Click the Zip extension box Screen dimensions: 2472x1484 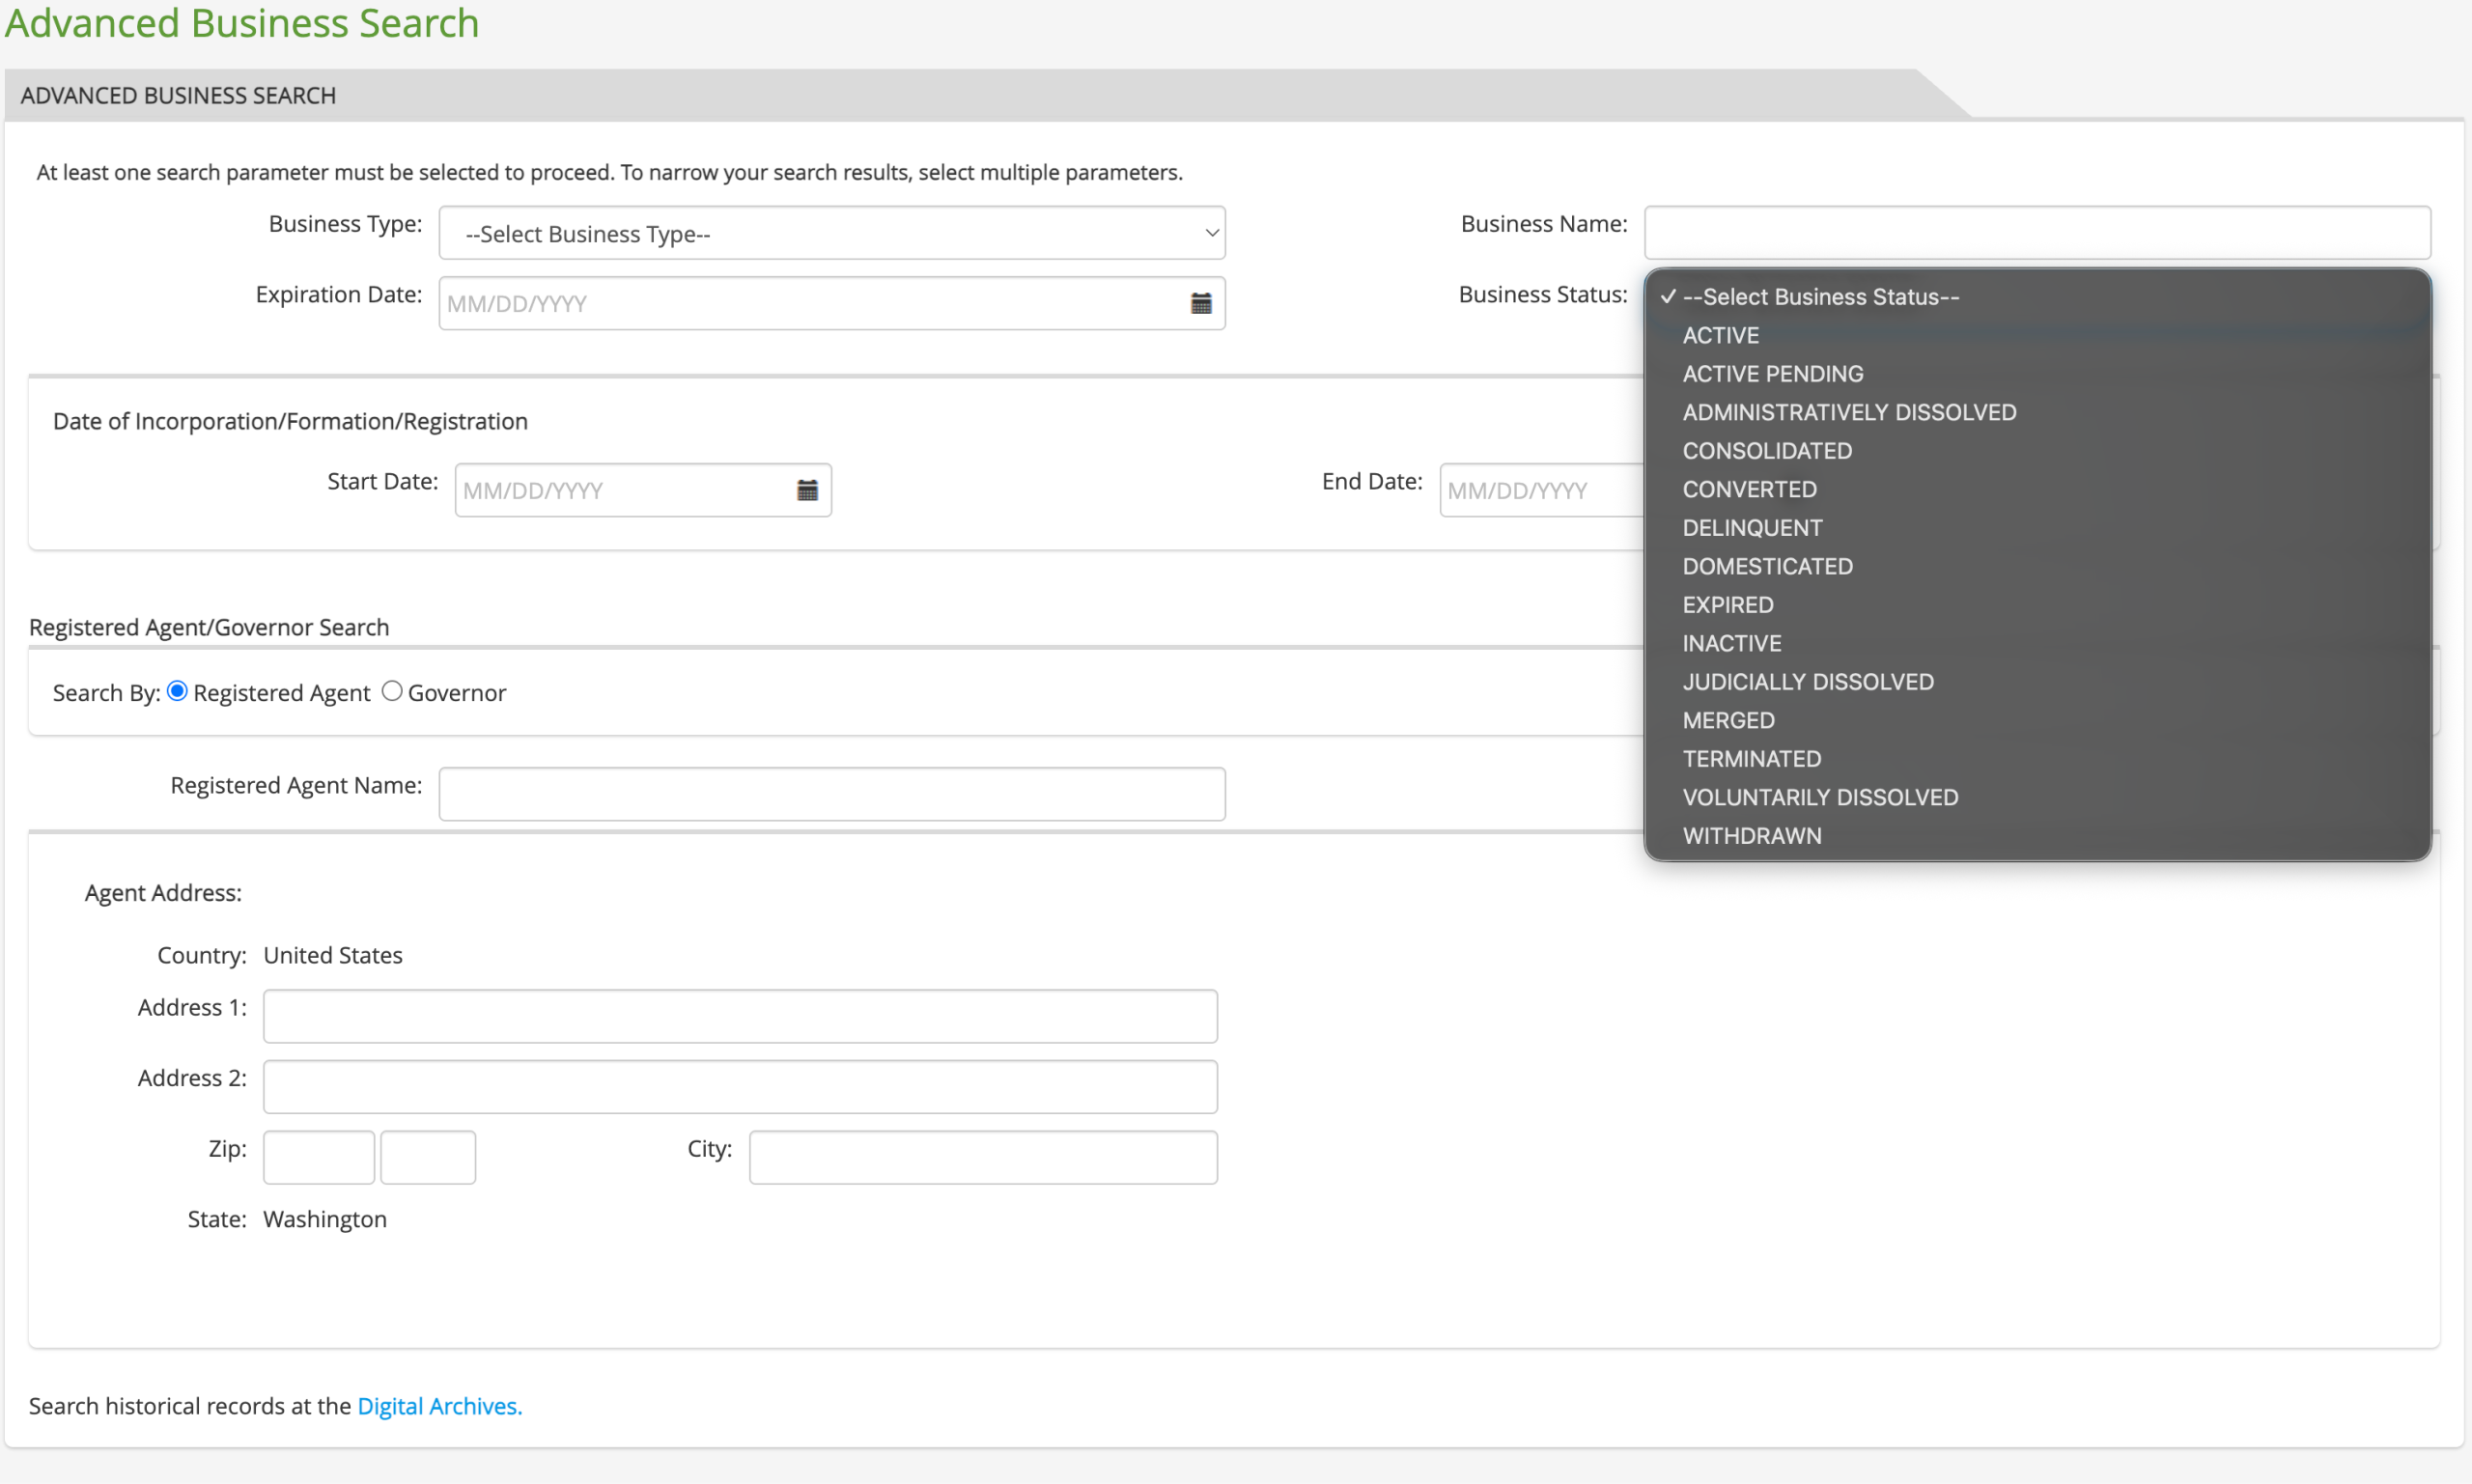[428, 1157]
